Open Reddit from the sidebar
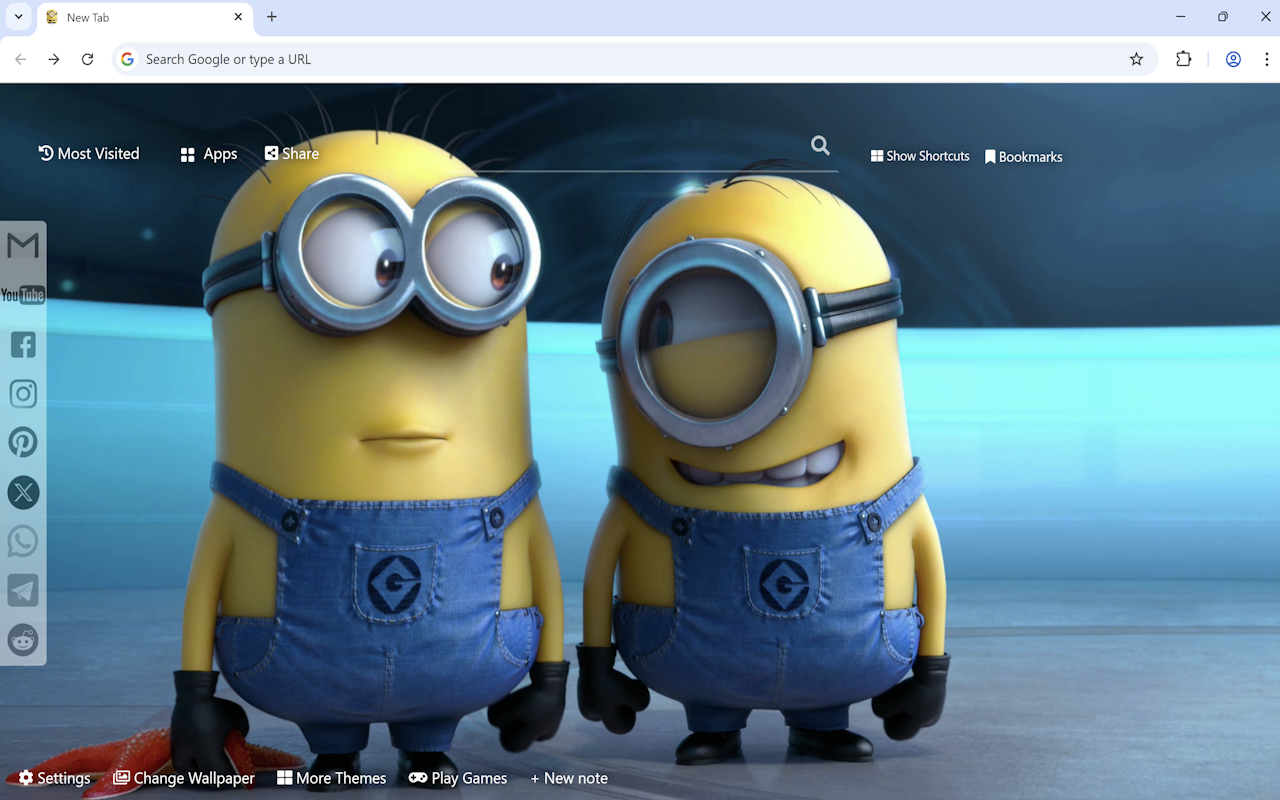1280x800 pixels. click(22, 640)
